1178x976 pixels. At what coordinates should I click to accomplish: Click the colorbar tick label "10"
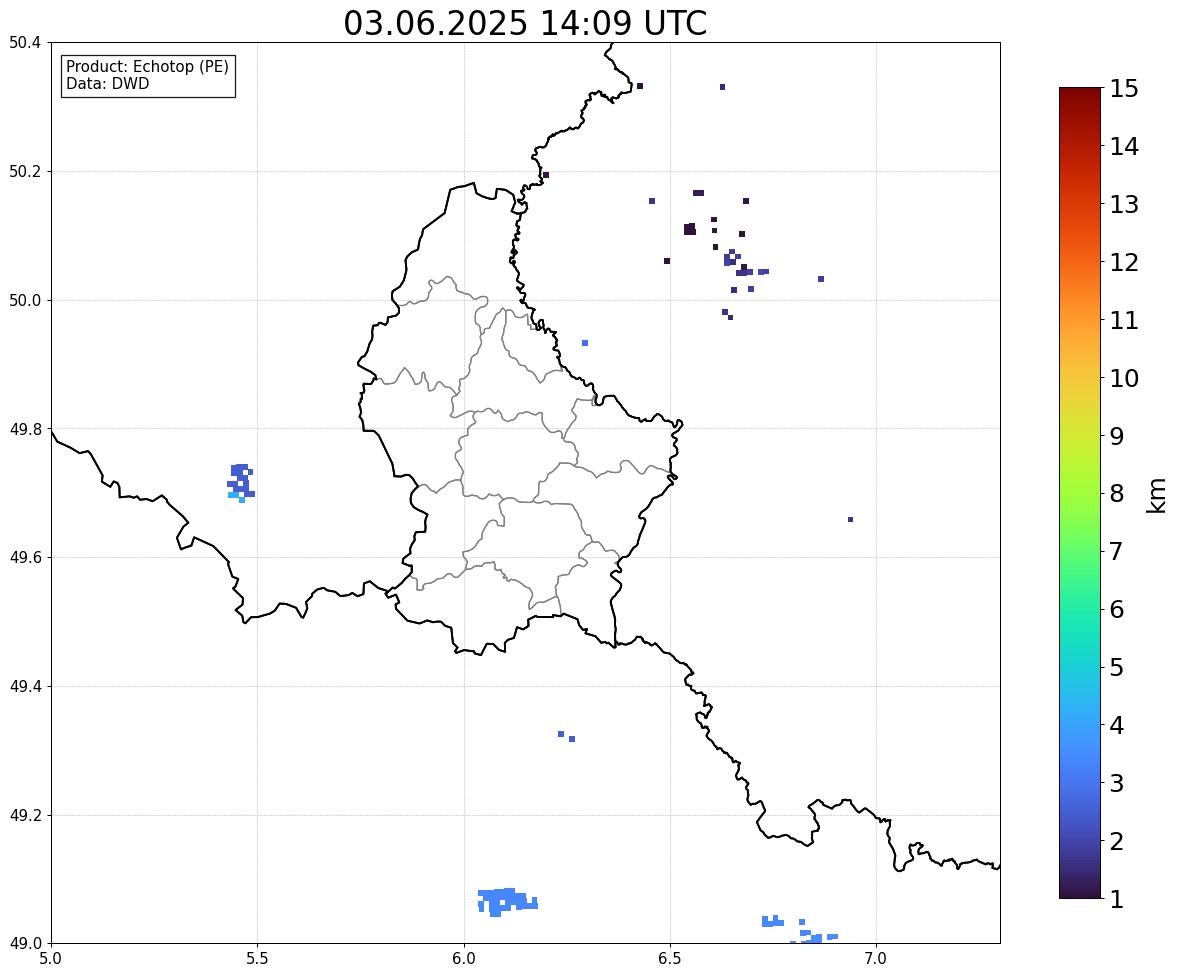1124,378
